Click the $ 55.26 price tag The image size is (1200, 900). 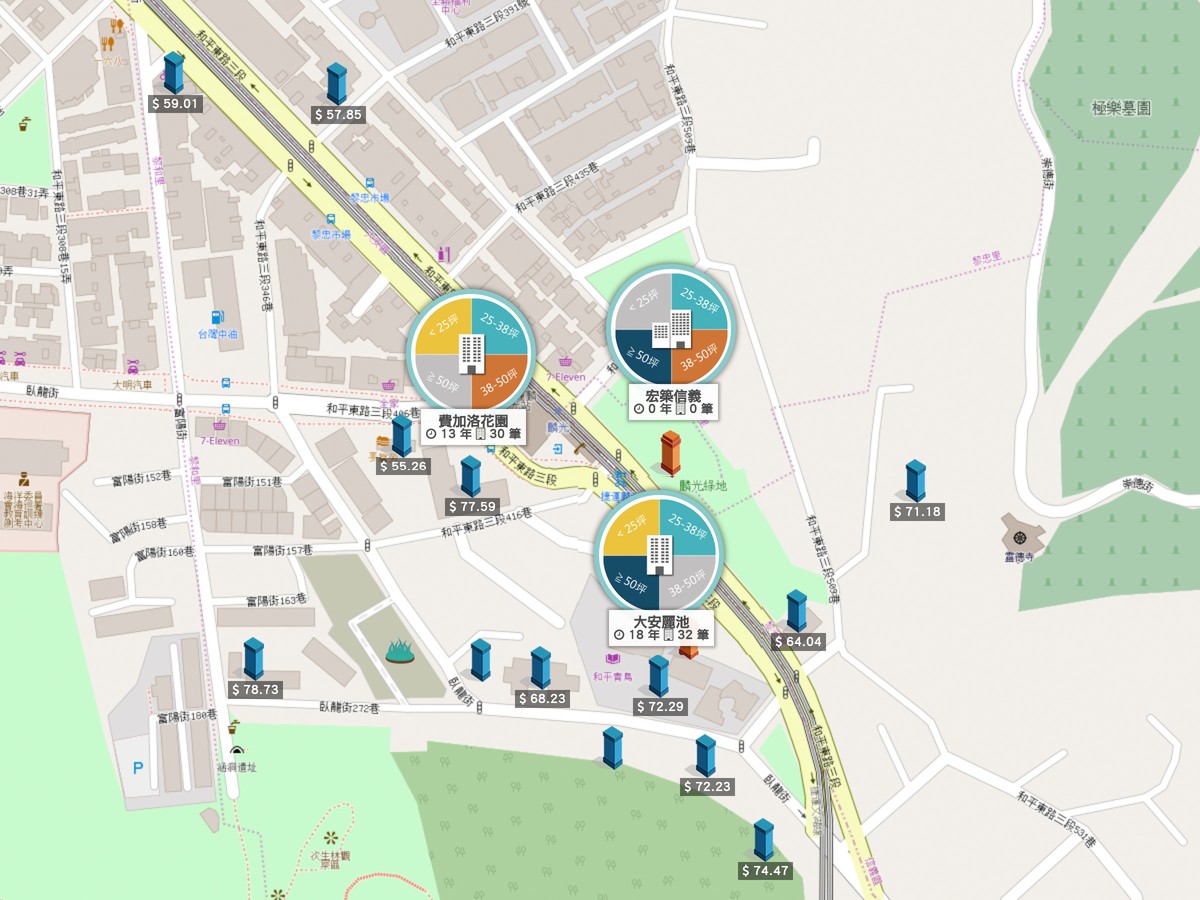click(402, 467)
